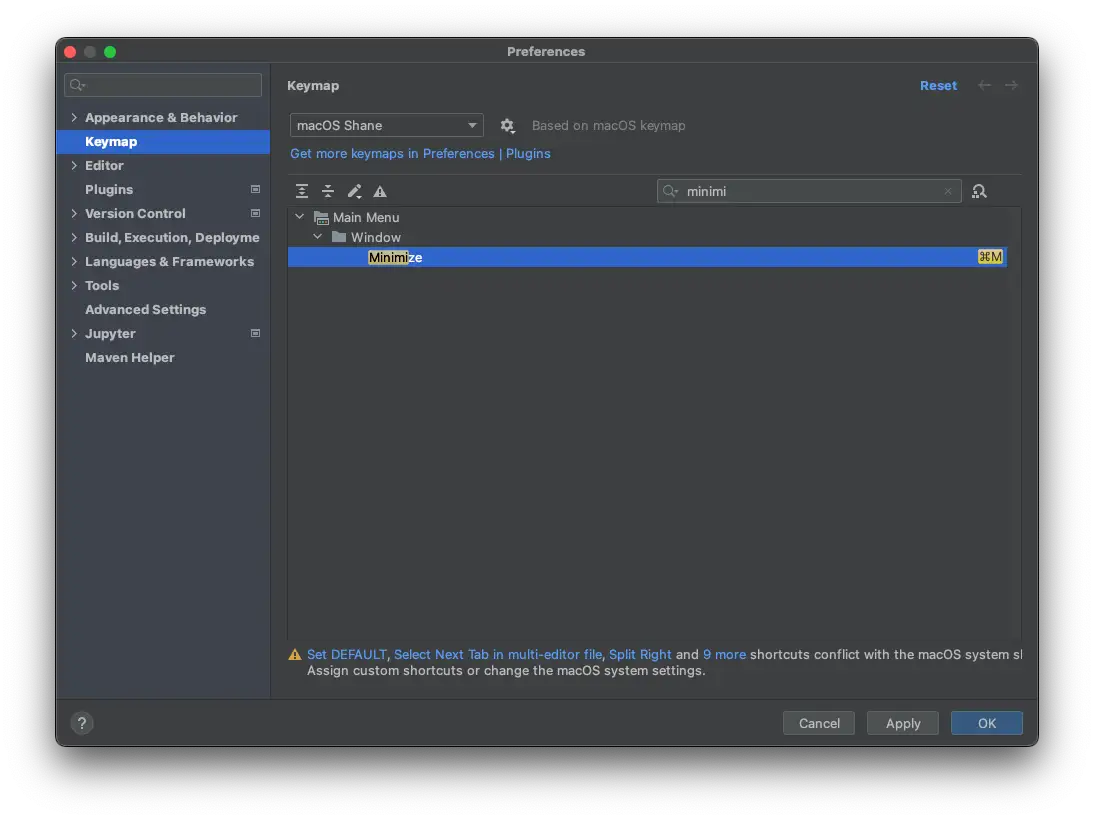The image size is (1094, 820).
Task: Click the Main Menu tree label
Action: click(366, 218)
